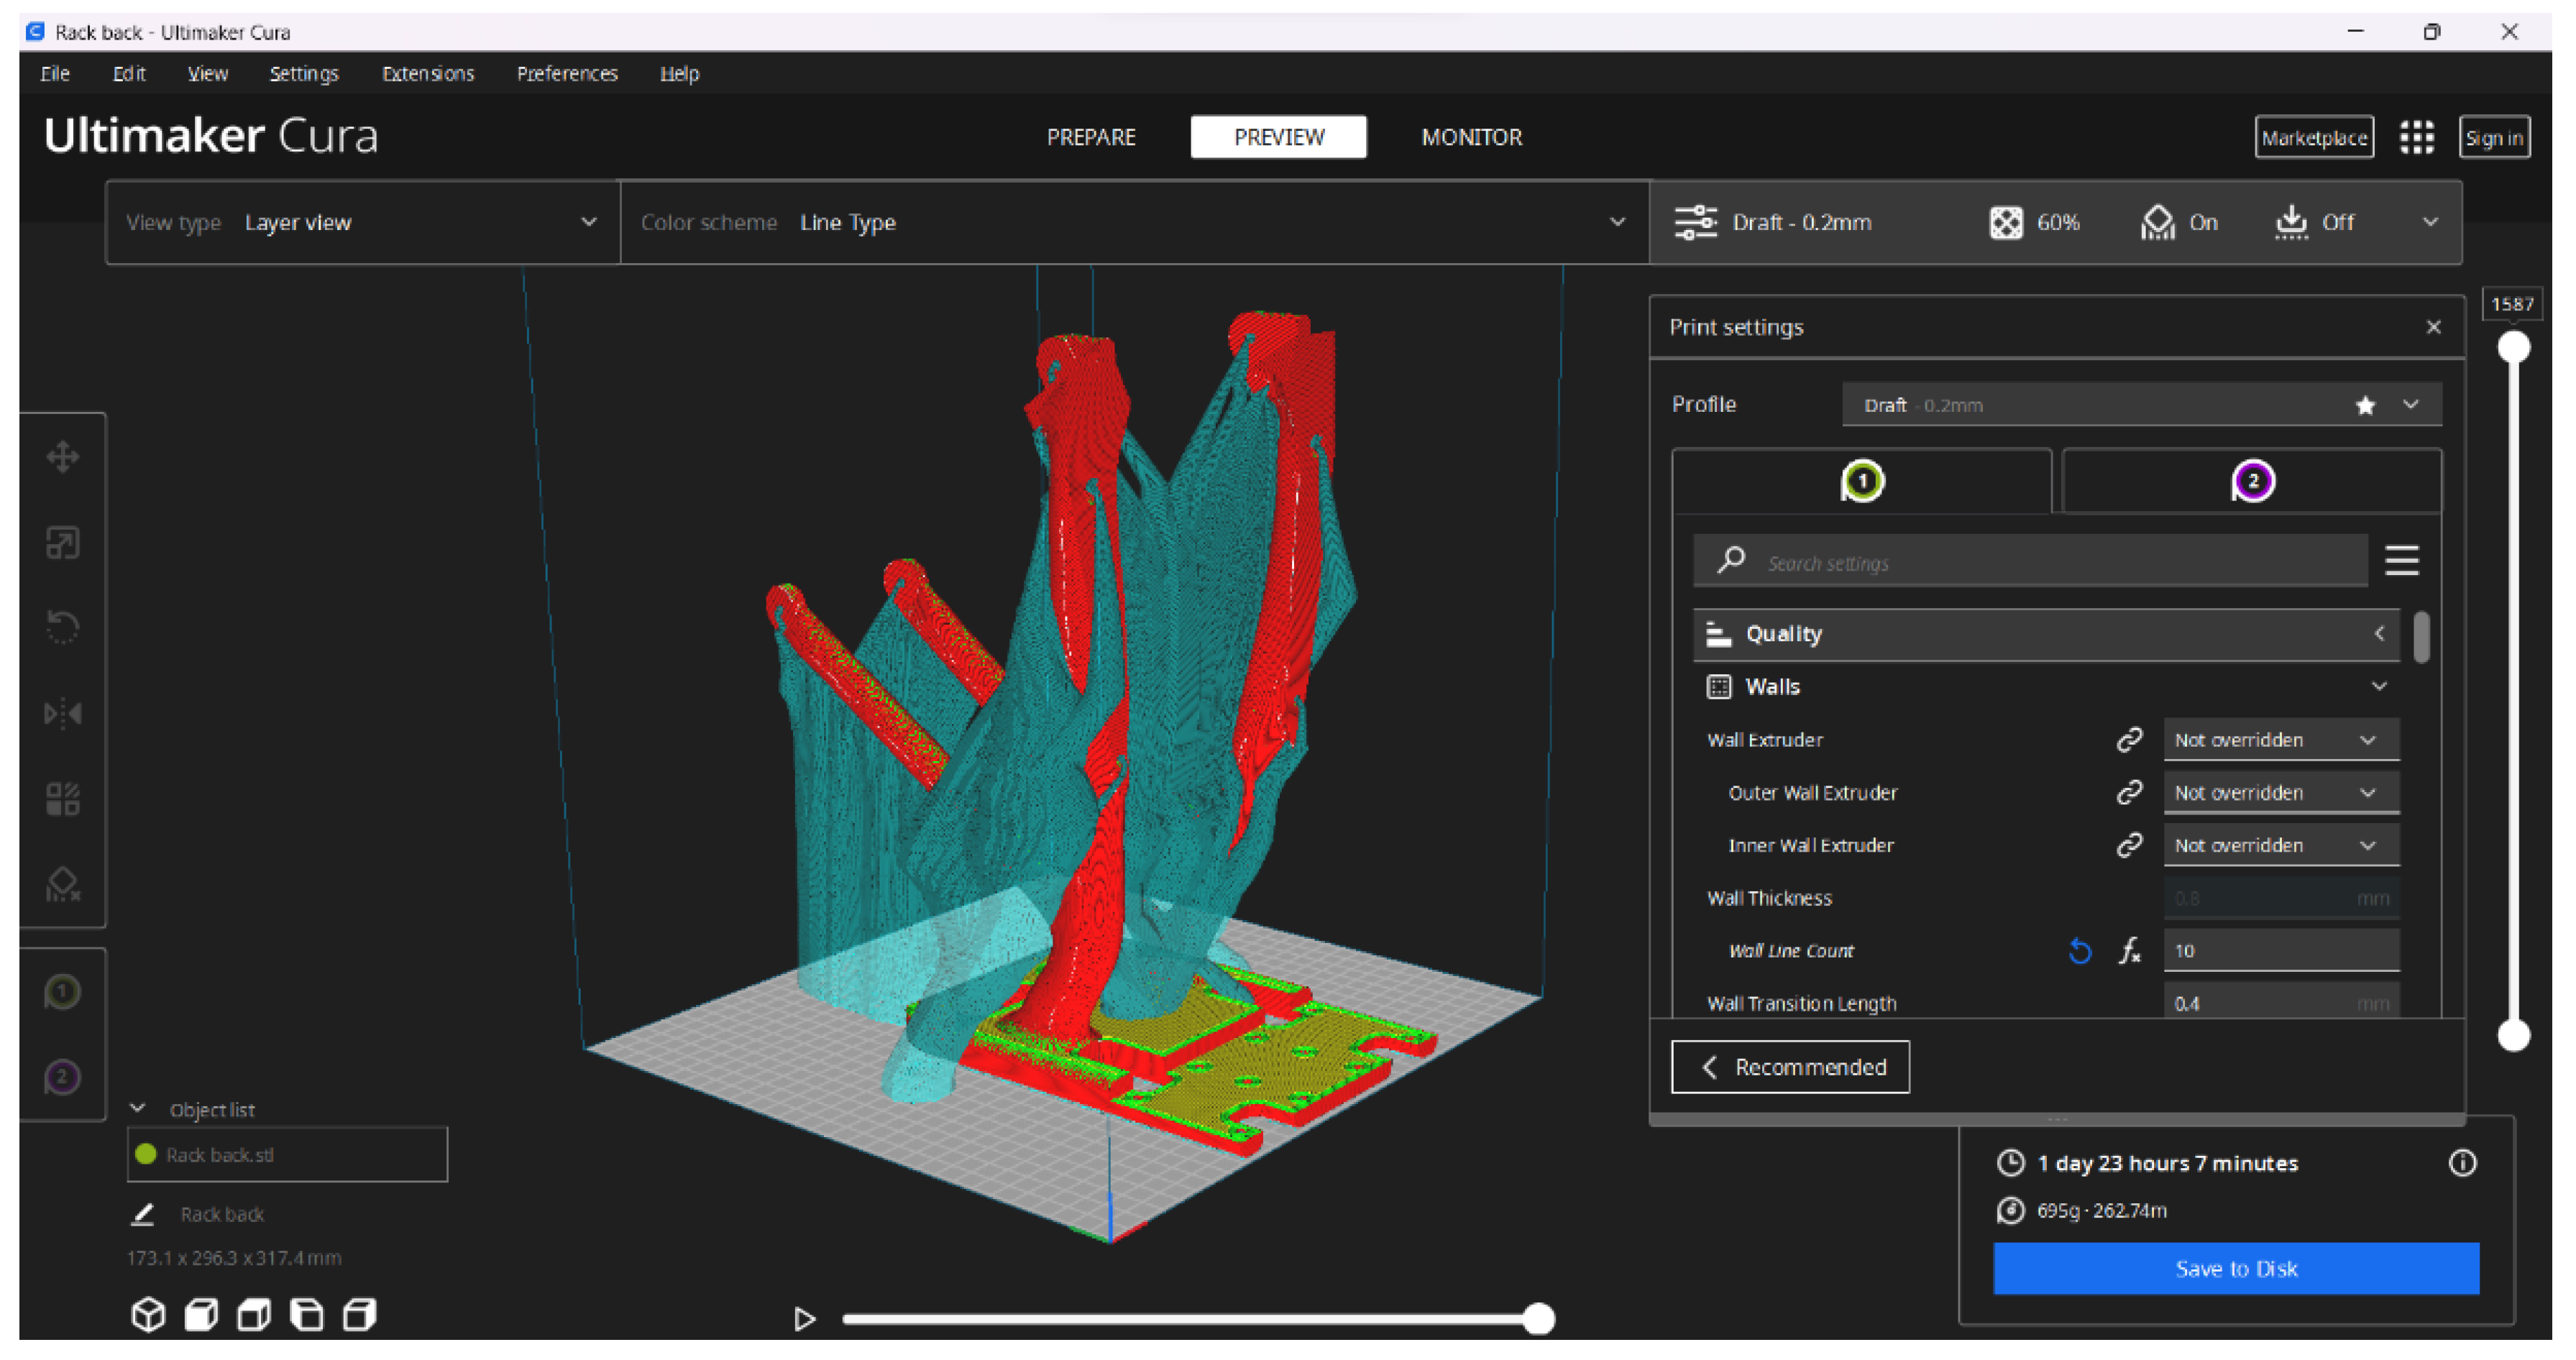Click the Save to Disk button
Screen dimensions: 2576x1360
tap(2235, 1268)
